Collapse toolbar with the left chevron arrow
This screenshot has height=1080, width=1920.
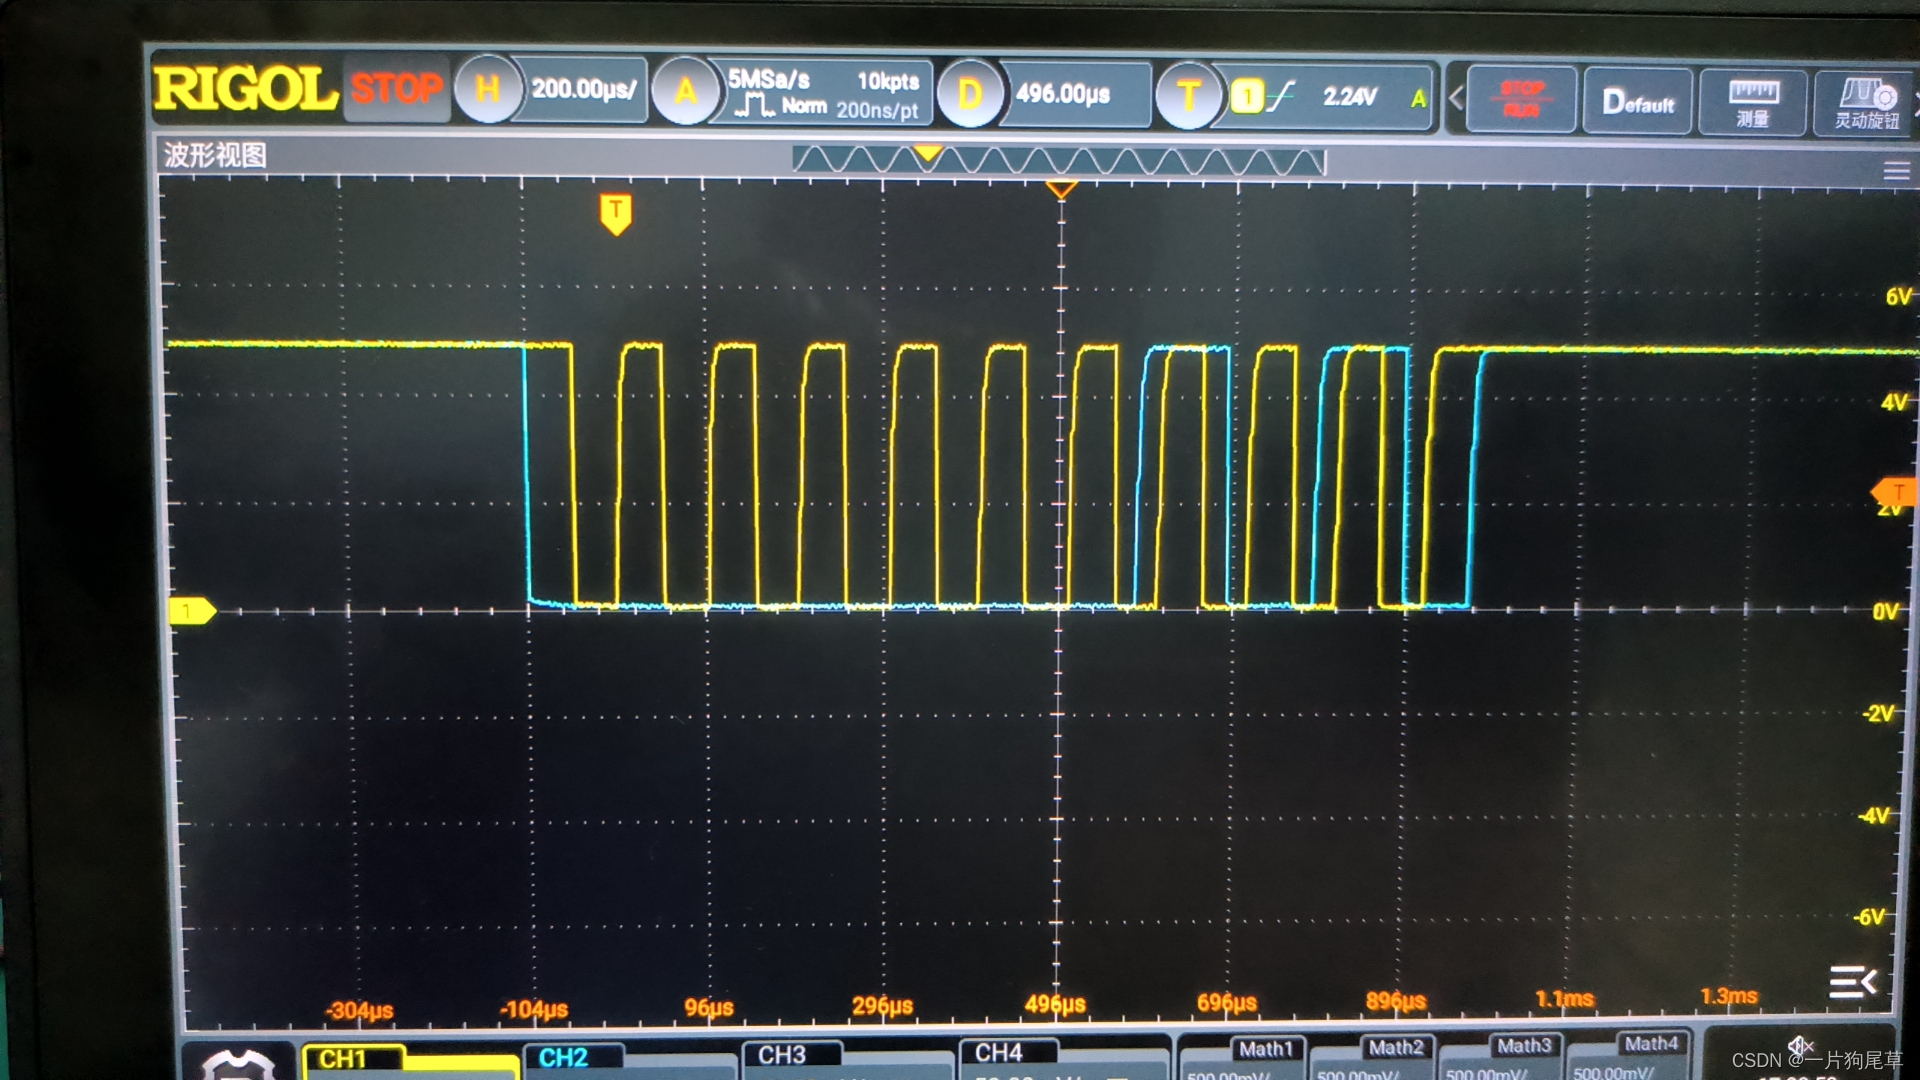tap(1456, 98)
